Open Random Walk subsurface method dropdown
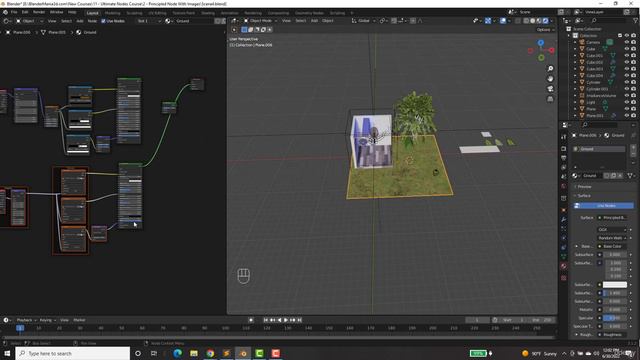The height and width of the screenshot is (360, 640). [x=612, y=238]
